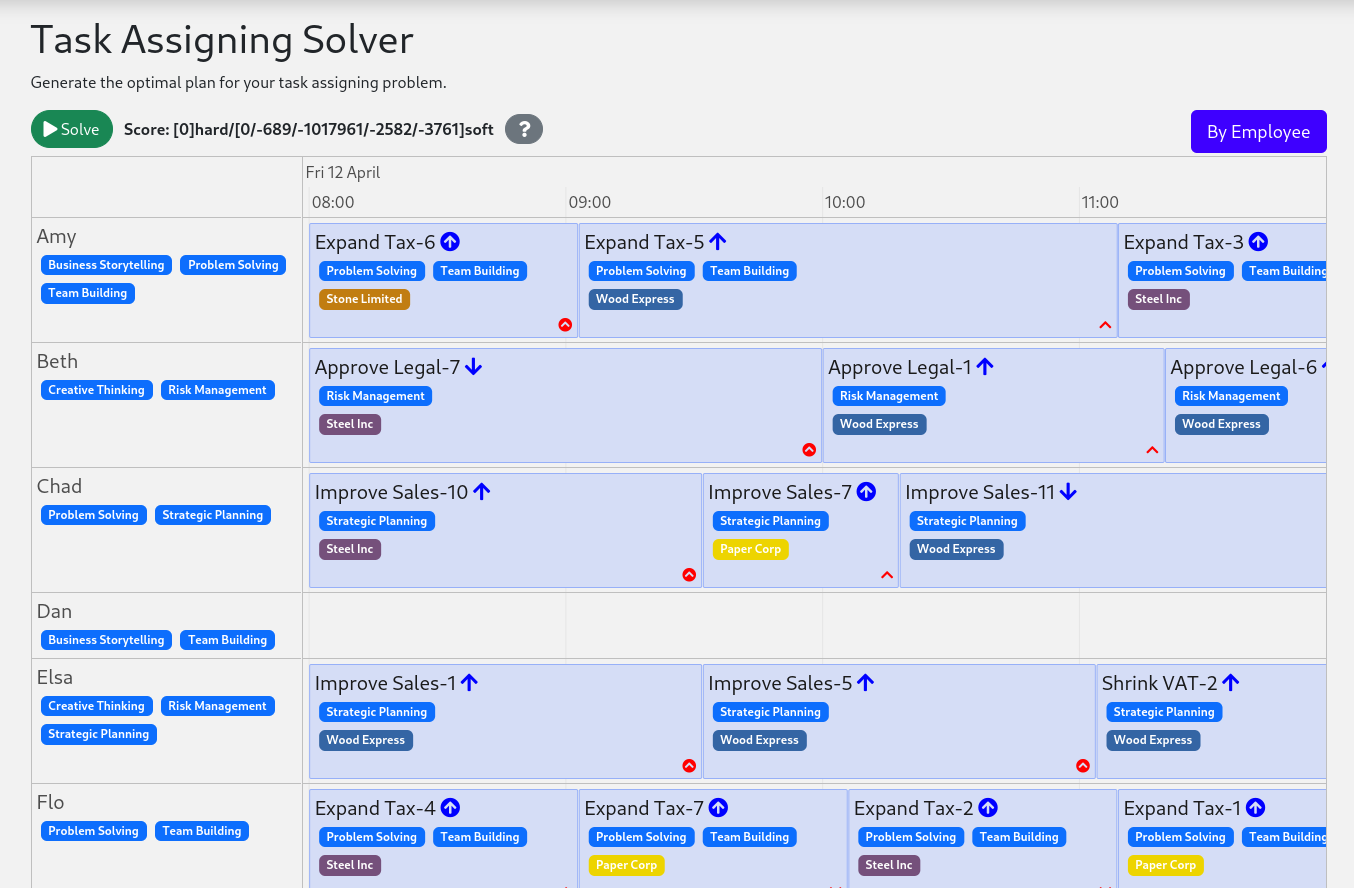Click employee name Chad
Viewport: 1354px width, 888px height.
pos(59,486)
